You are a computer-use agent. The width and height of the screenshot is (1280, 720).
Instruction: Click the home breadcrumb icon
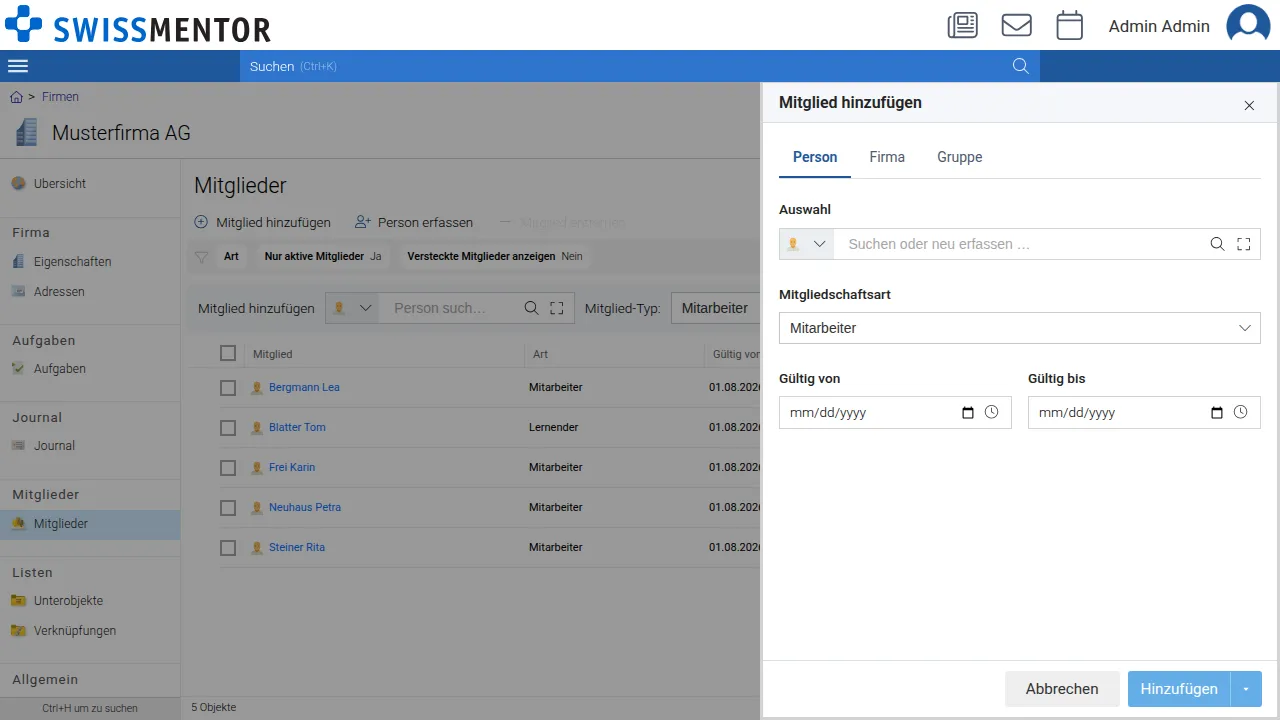[x=16, y=97]
